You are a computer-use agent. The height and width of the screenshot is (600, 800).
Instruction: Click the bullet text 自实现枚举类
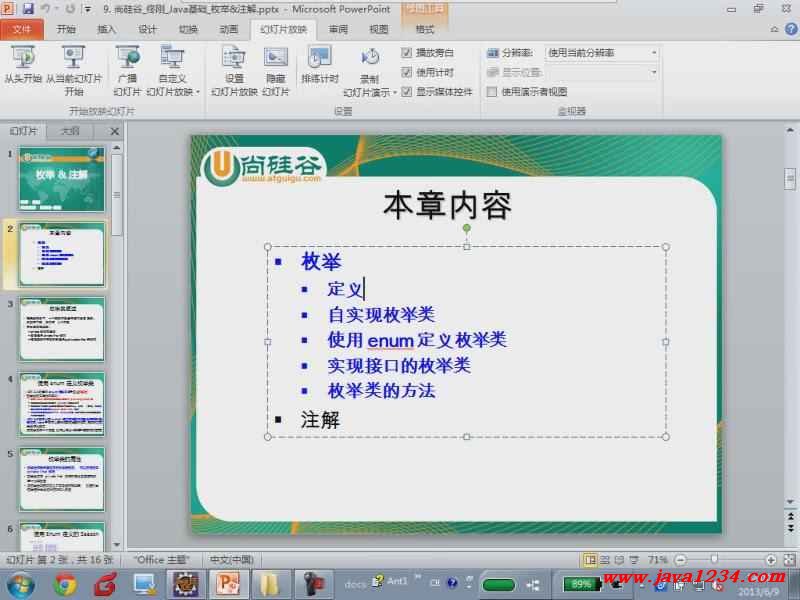[x=381, y=314]
